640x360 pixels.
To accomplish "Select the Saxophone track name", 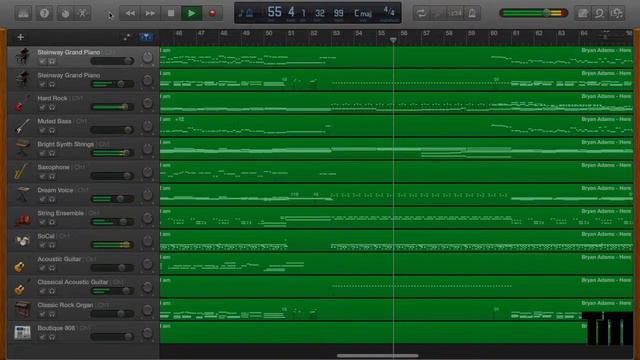I will point(53,167).
